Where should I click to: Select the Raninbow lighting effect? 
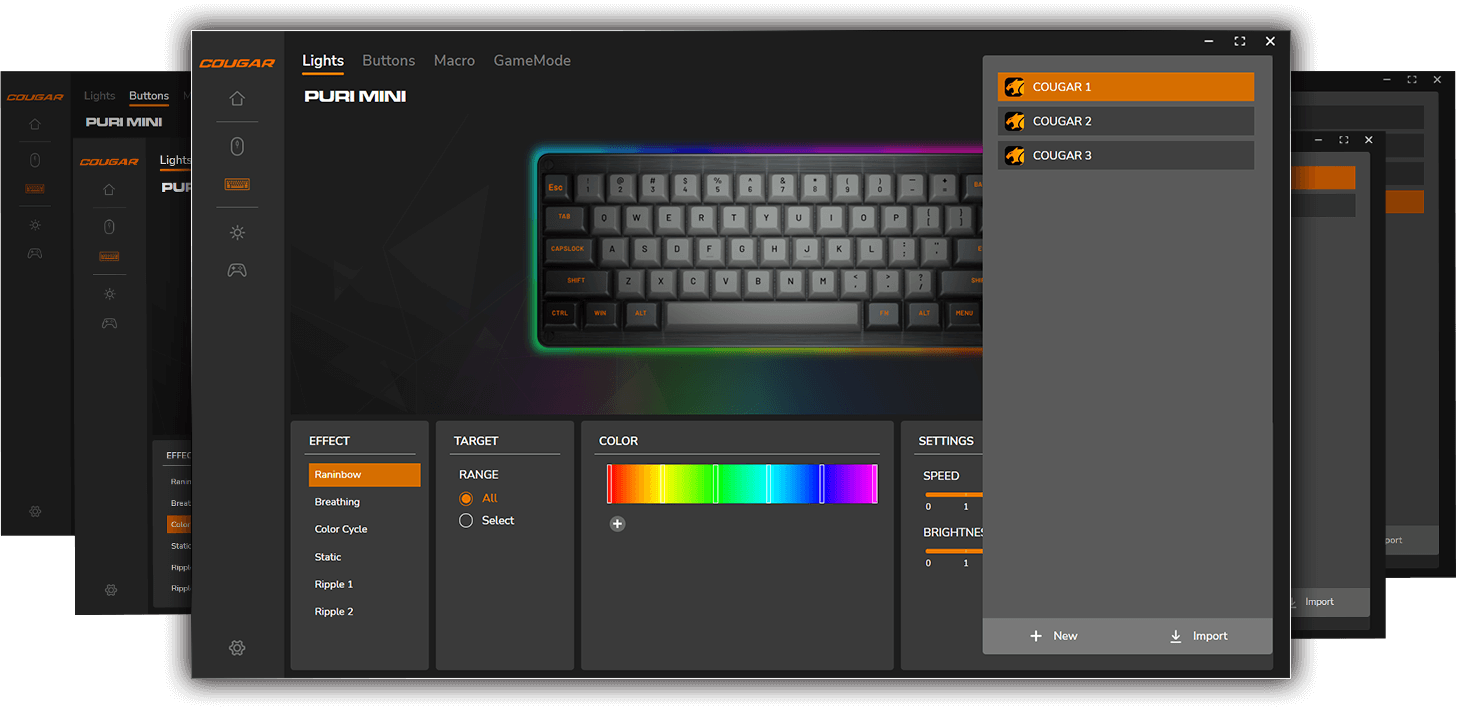(364, 475)
